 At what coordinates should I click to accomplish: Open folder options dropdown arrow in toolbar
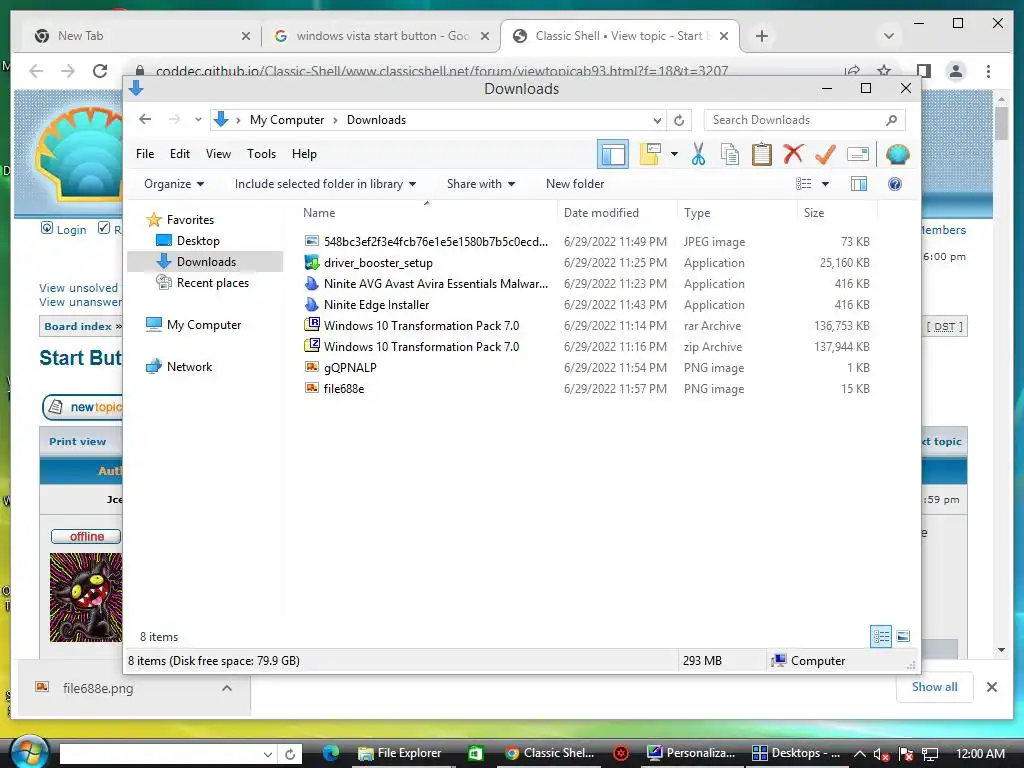click(x=675, y=155)
